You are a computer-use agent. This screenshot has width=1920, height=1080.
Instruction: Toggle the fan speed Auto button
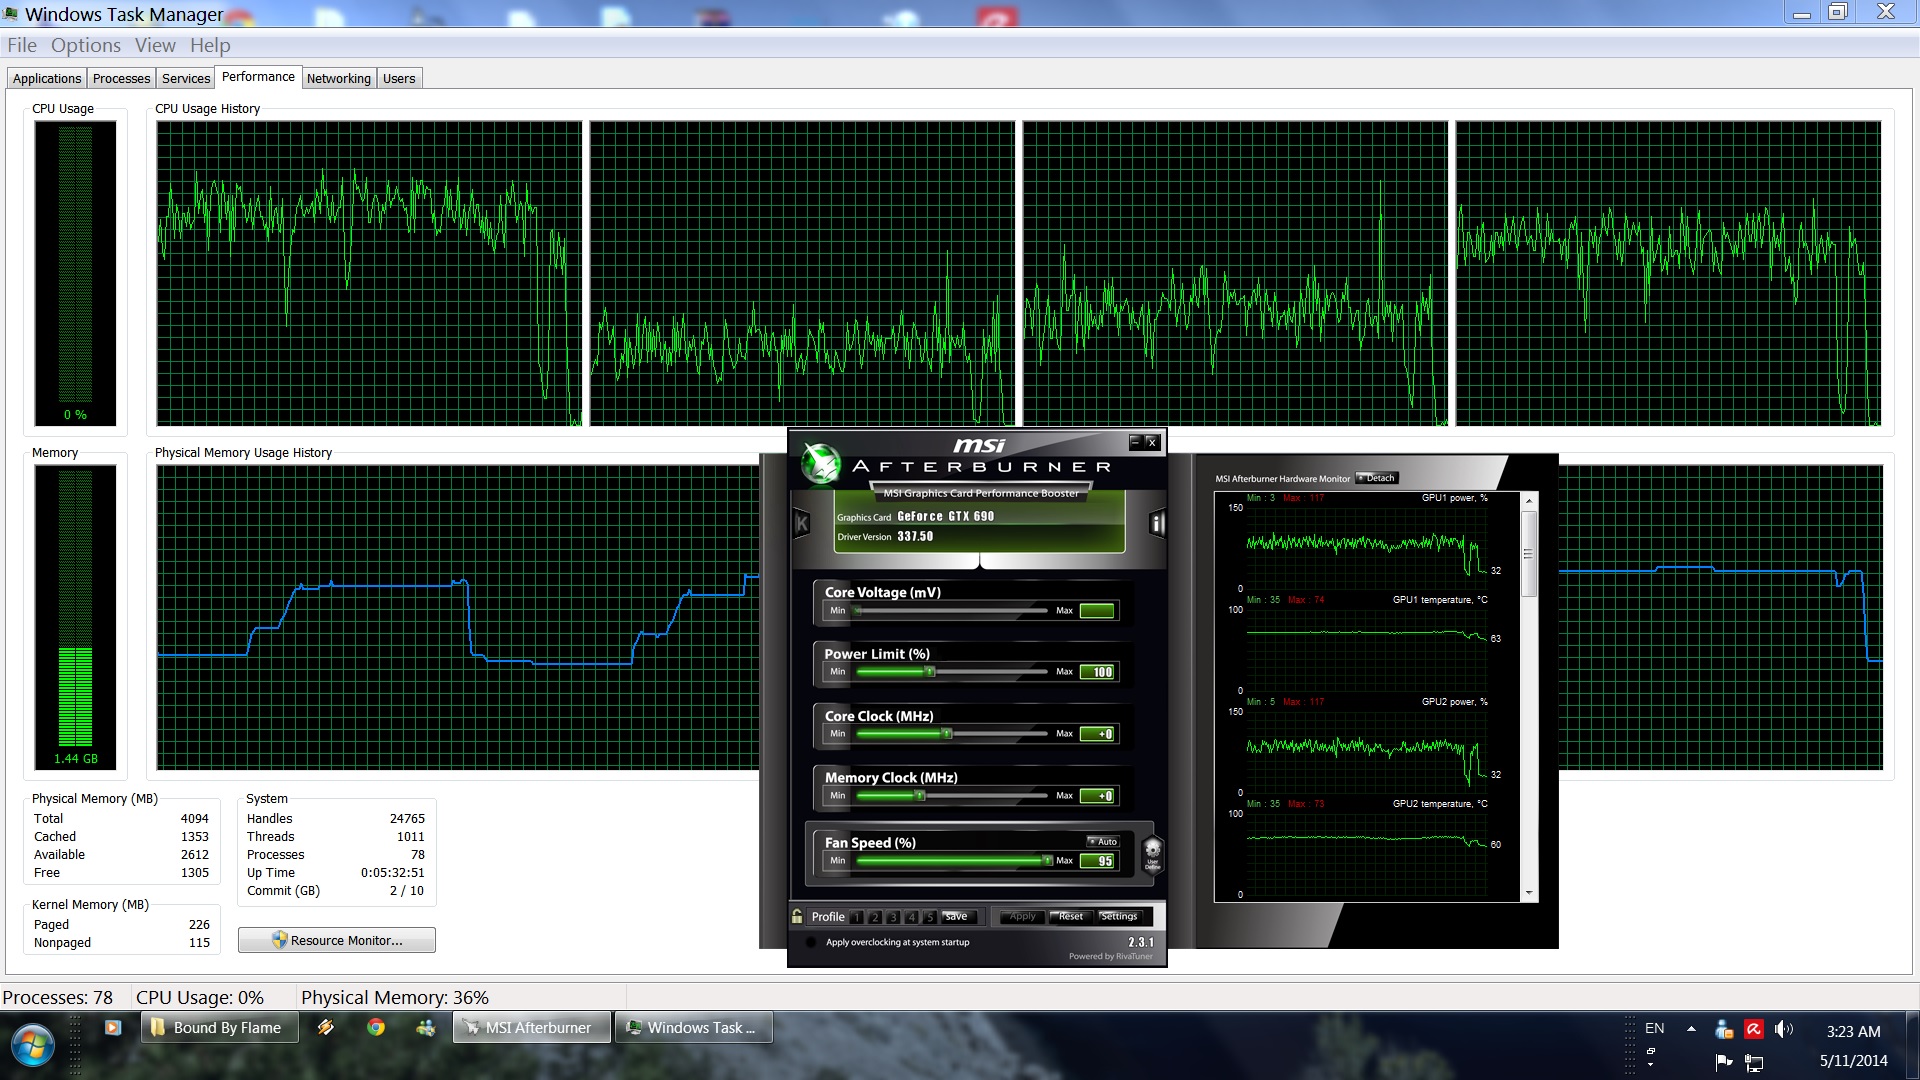coord(1103,842)
